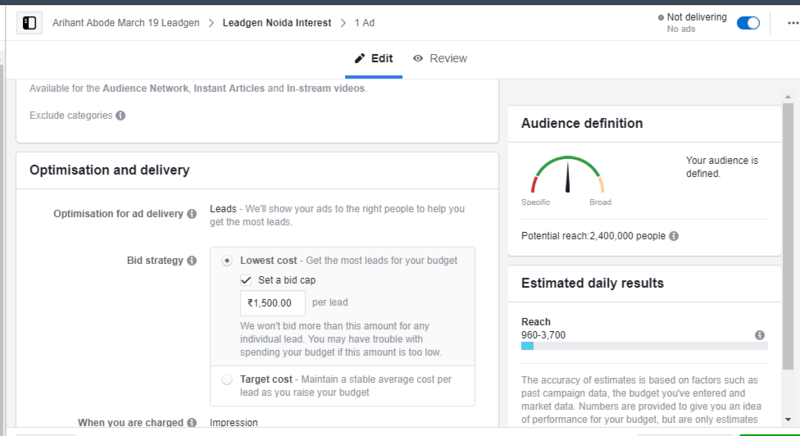The image size is (800, 436).
Task: Click the Exclude categories label
Action: point(71,115)
